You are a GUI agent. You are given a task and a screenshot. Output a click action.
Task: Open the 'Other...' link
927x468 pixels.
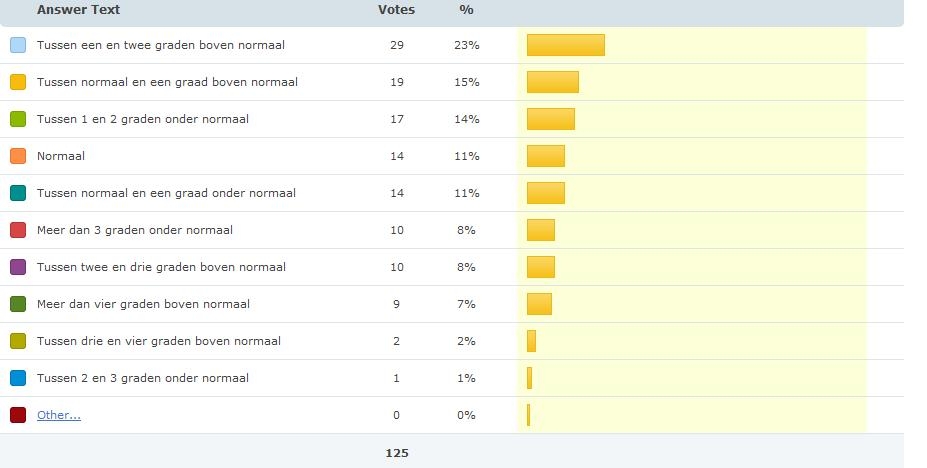point(59,415)
